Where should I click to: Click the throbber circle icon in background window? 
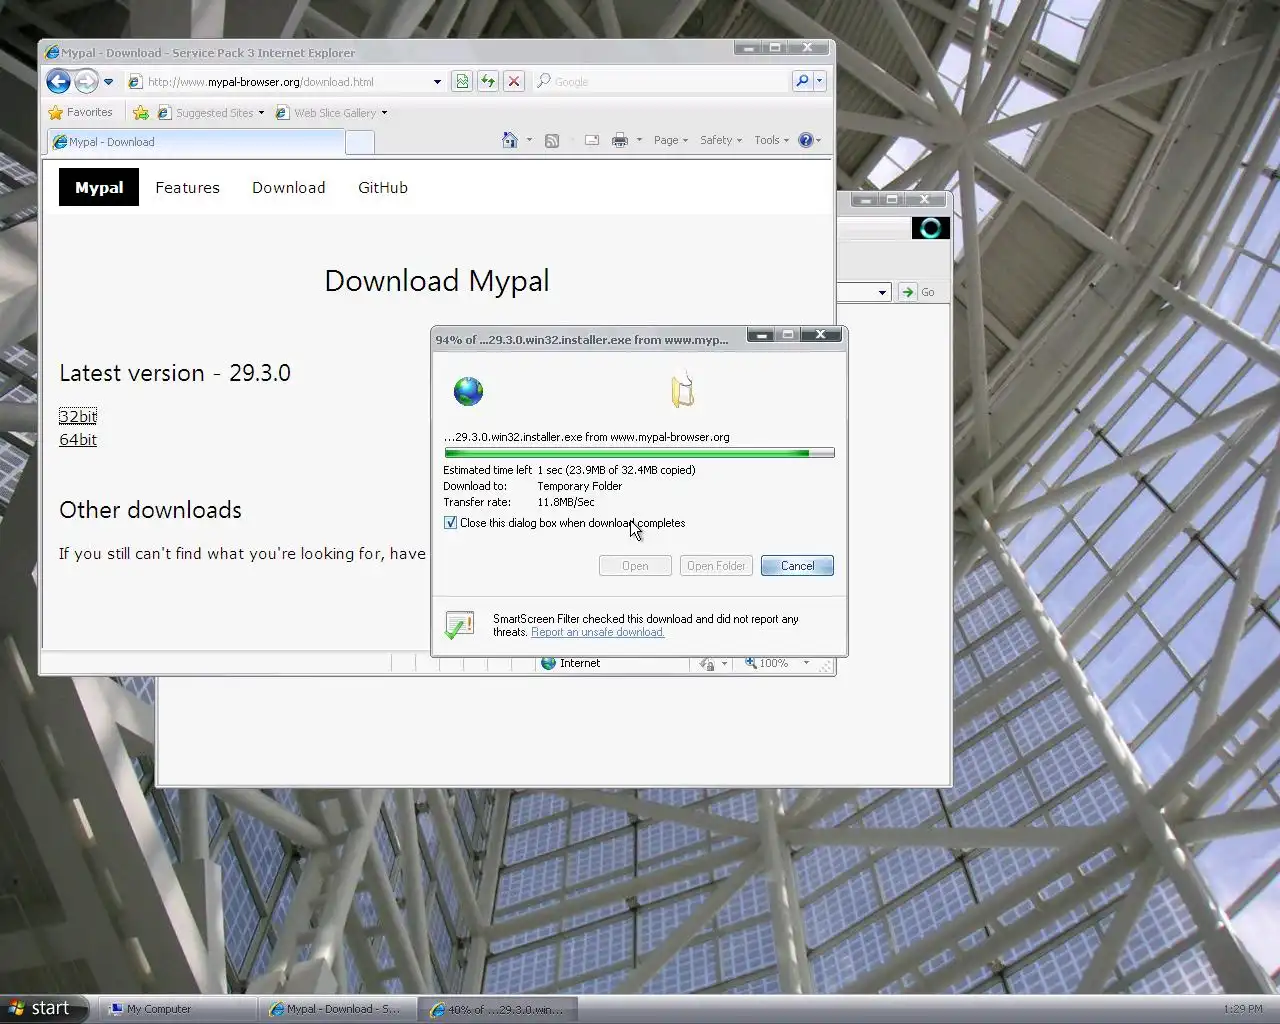(x=930, y=228)
